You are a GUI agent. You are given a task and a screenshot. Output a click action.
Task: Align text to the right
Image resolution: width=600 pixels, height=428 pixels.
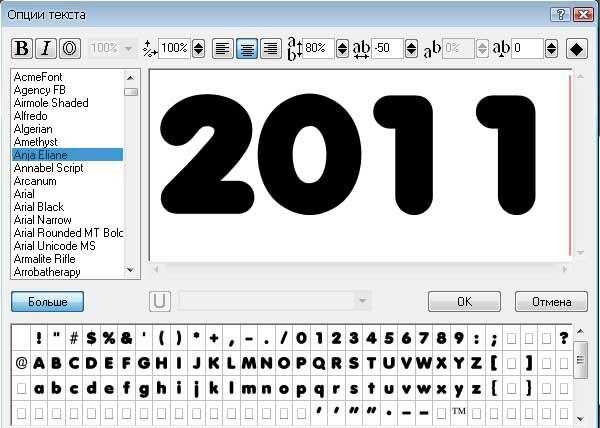coord(271,49)
